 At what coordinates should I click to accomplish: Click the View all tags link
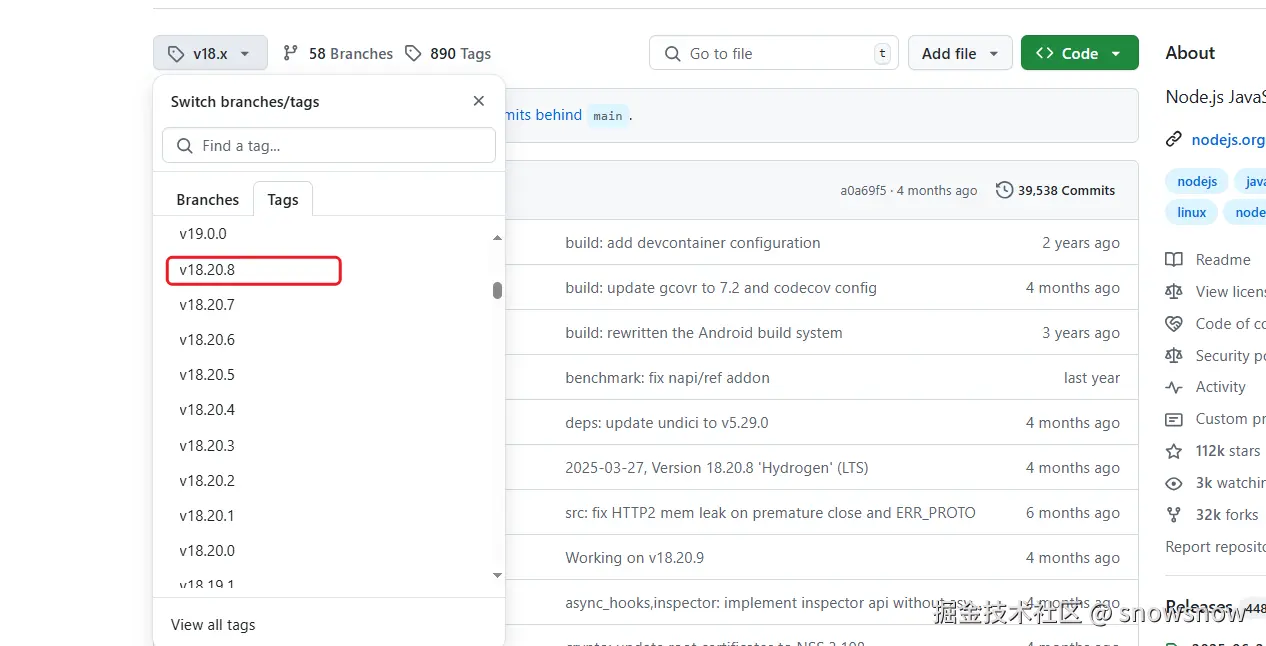coord(213,625)
